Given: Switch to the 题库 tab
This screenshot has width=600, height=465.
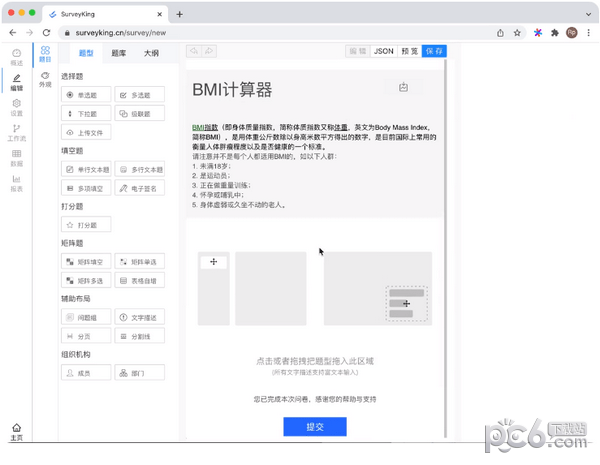Looking at the screenshot, I should tap(119, 53).
